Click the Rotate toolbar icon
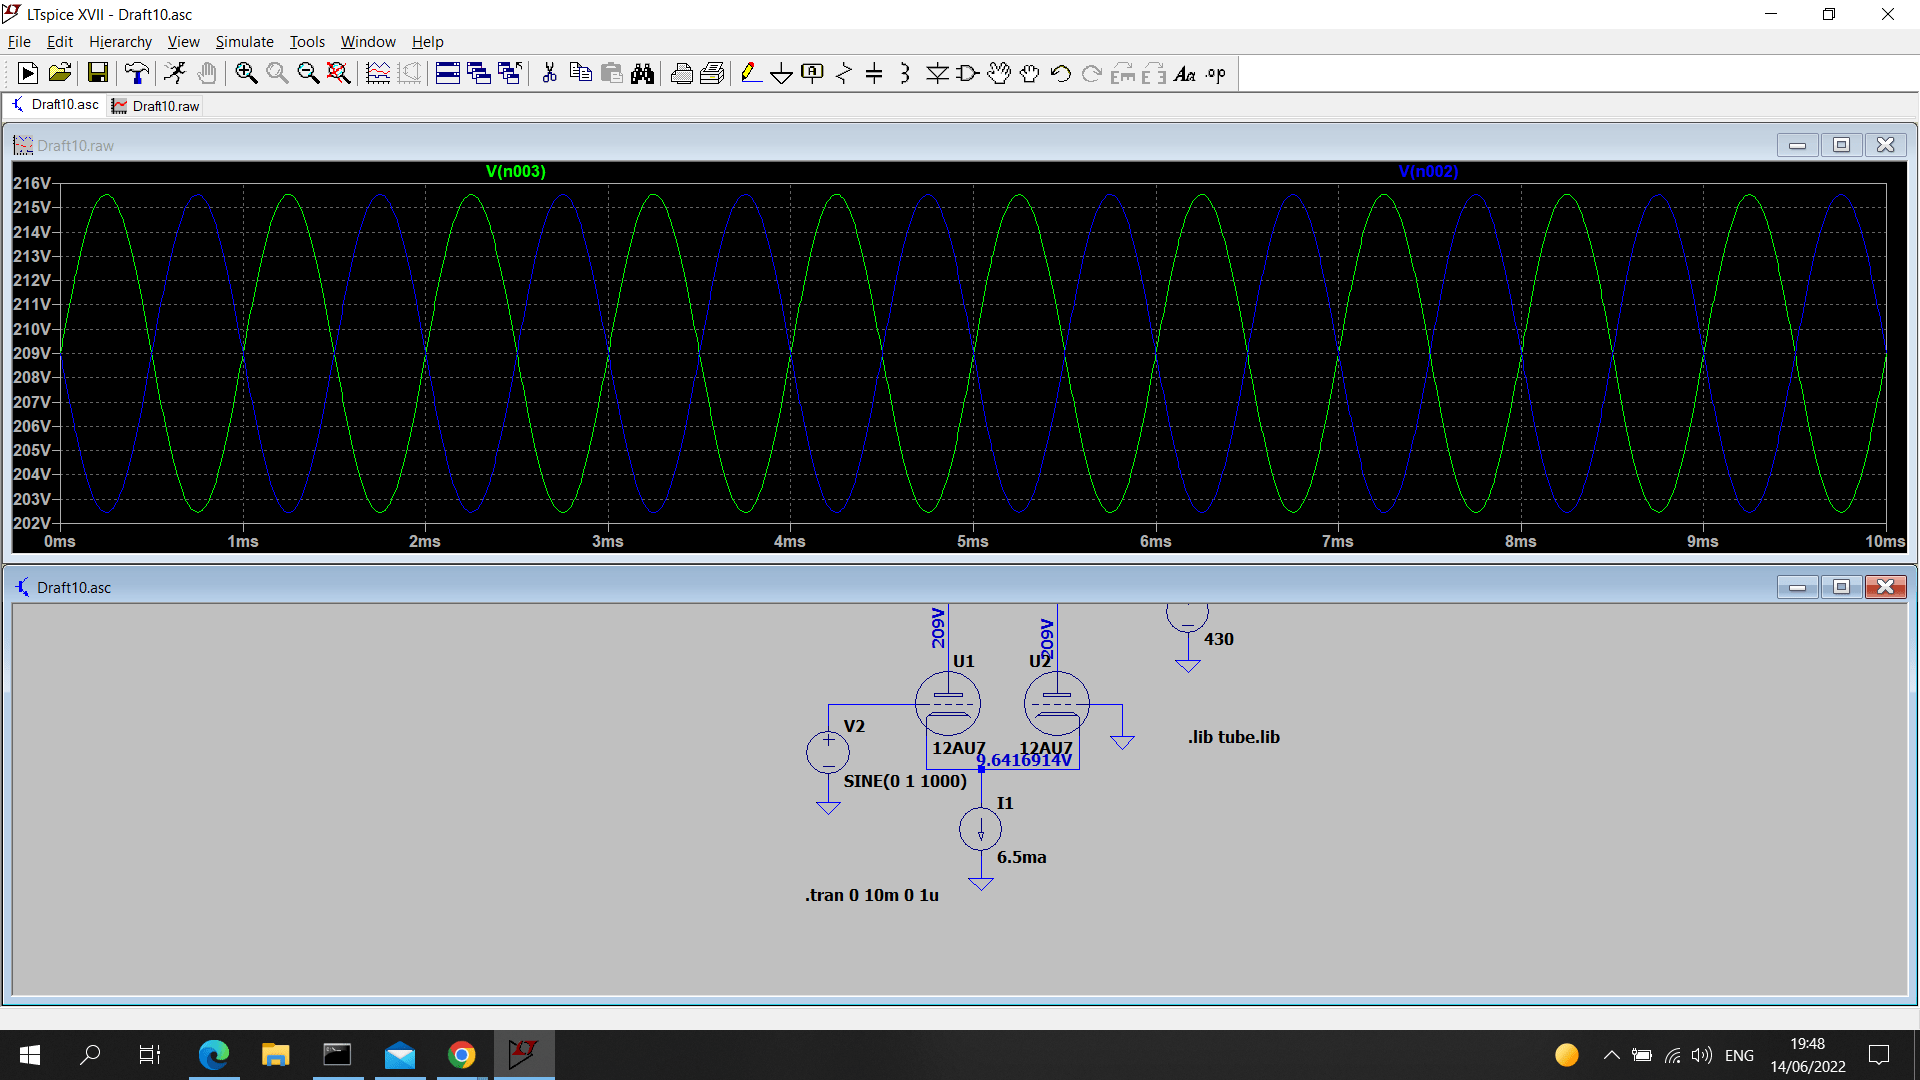Viewport: 1920px width, 1080px height. [x=1123, y=73]
